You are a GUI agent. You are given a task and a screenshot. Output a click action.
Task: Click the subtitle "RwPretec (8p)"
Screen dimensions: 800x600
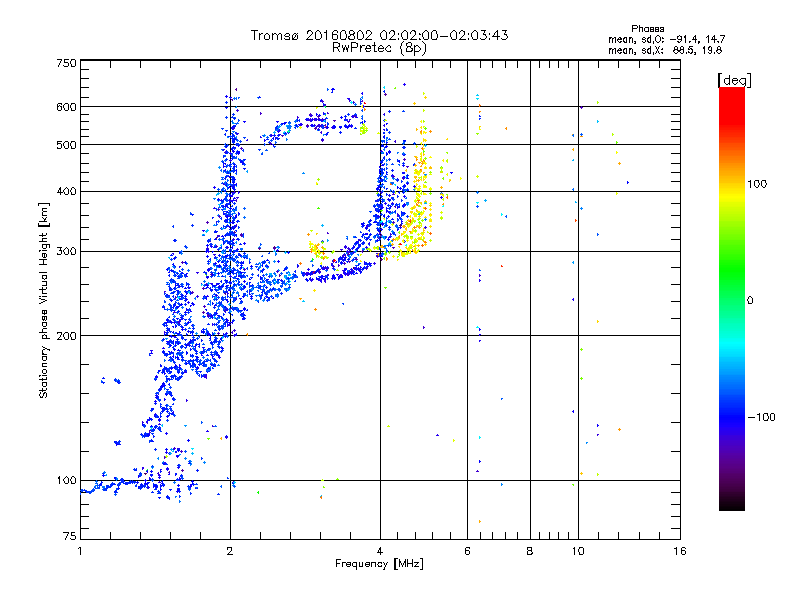(379, 48)
